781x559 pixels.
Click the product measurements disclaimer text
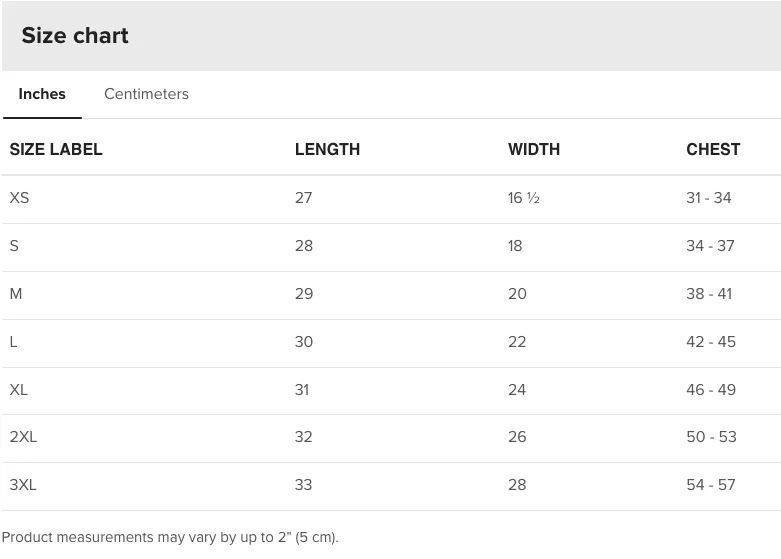[x=170, y=537]
